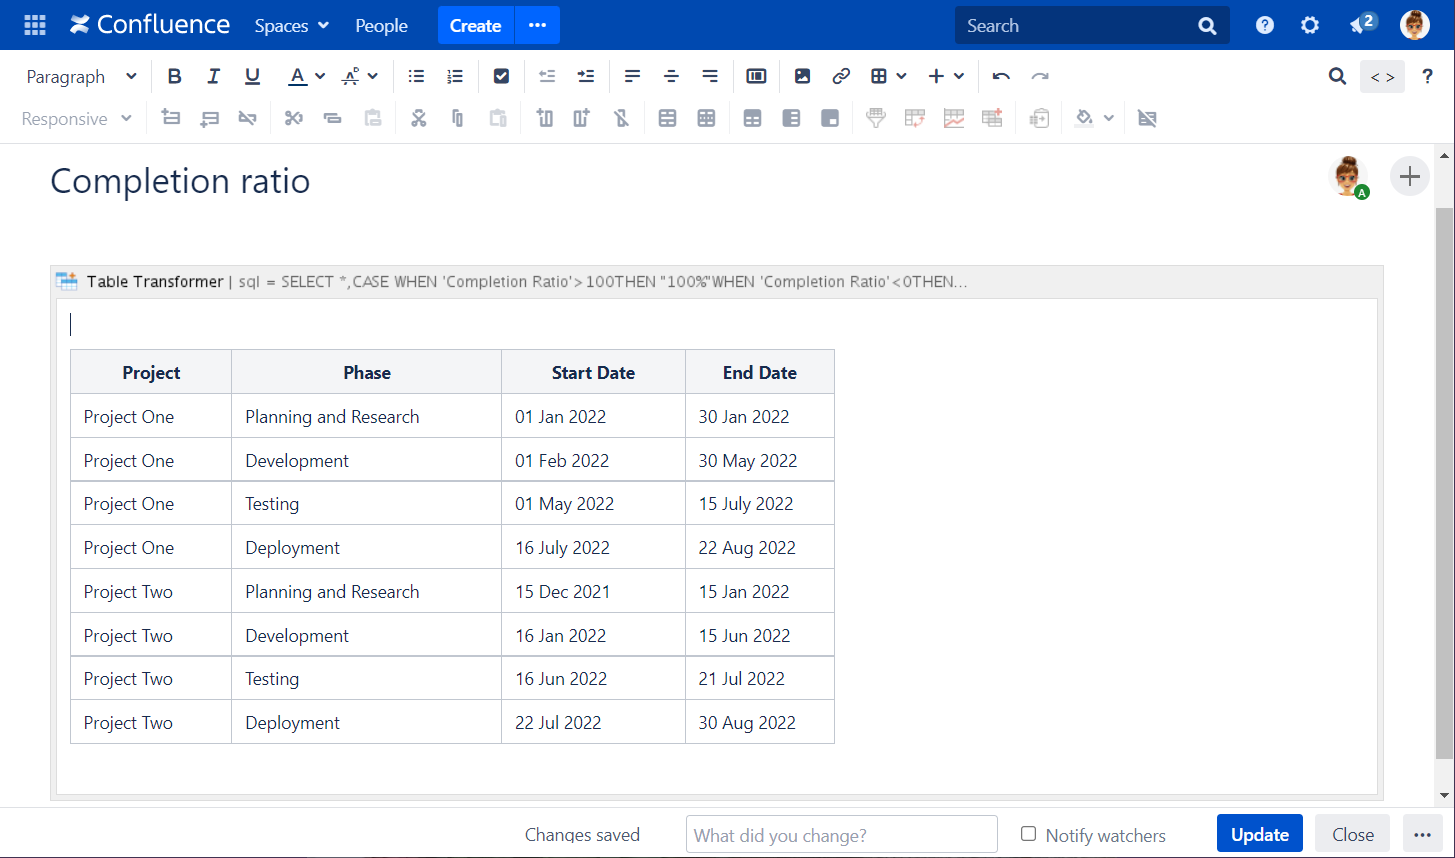Toggle heading column
Screen dimensions: 1455x858
[791, 118]
